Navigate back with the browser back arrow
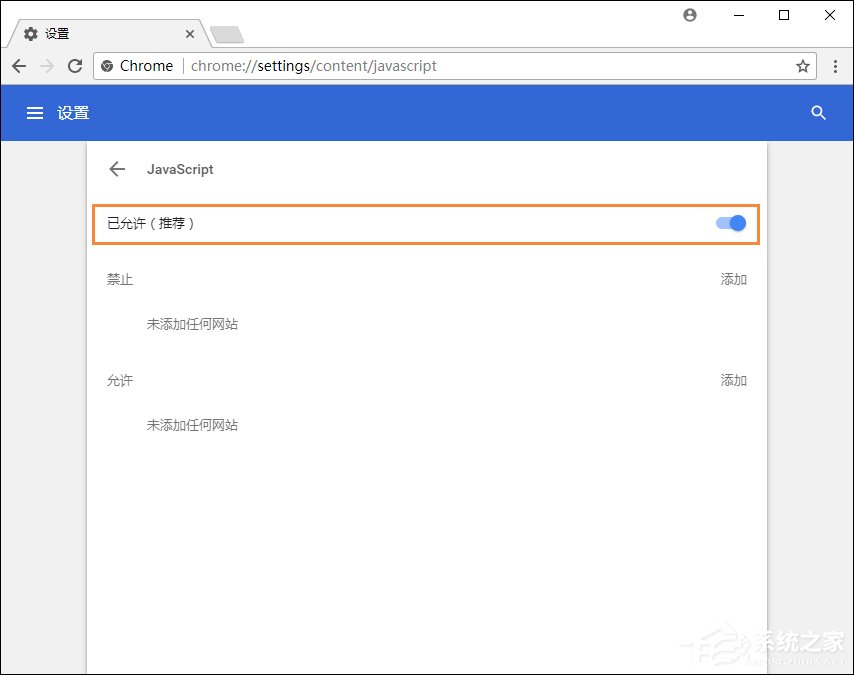 18,66
